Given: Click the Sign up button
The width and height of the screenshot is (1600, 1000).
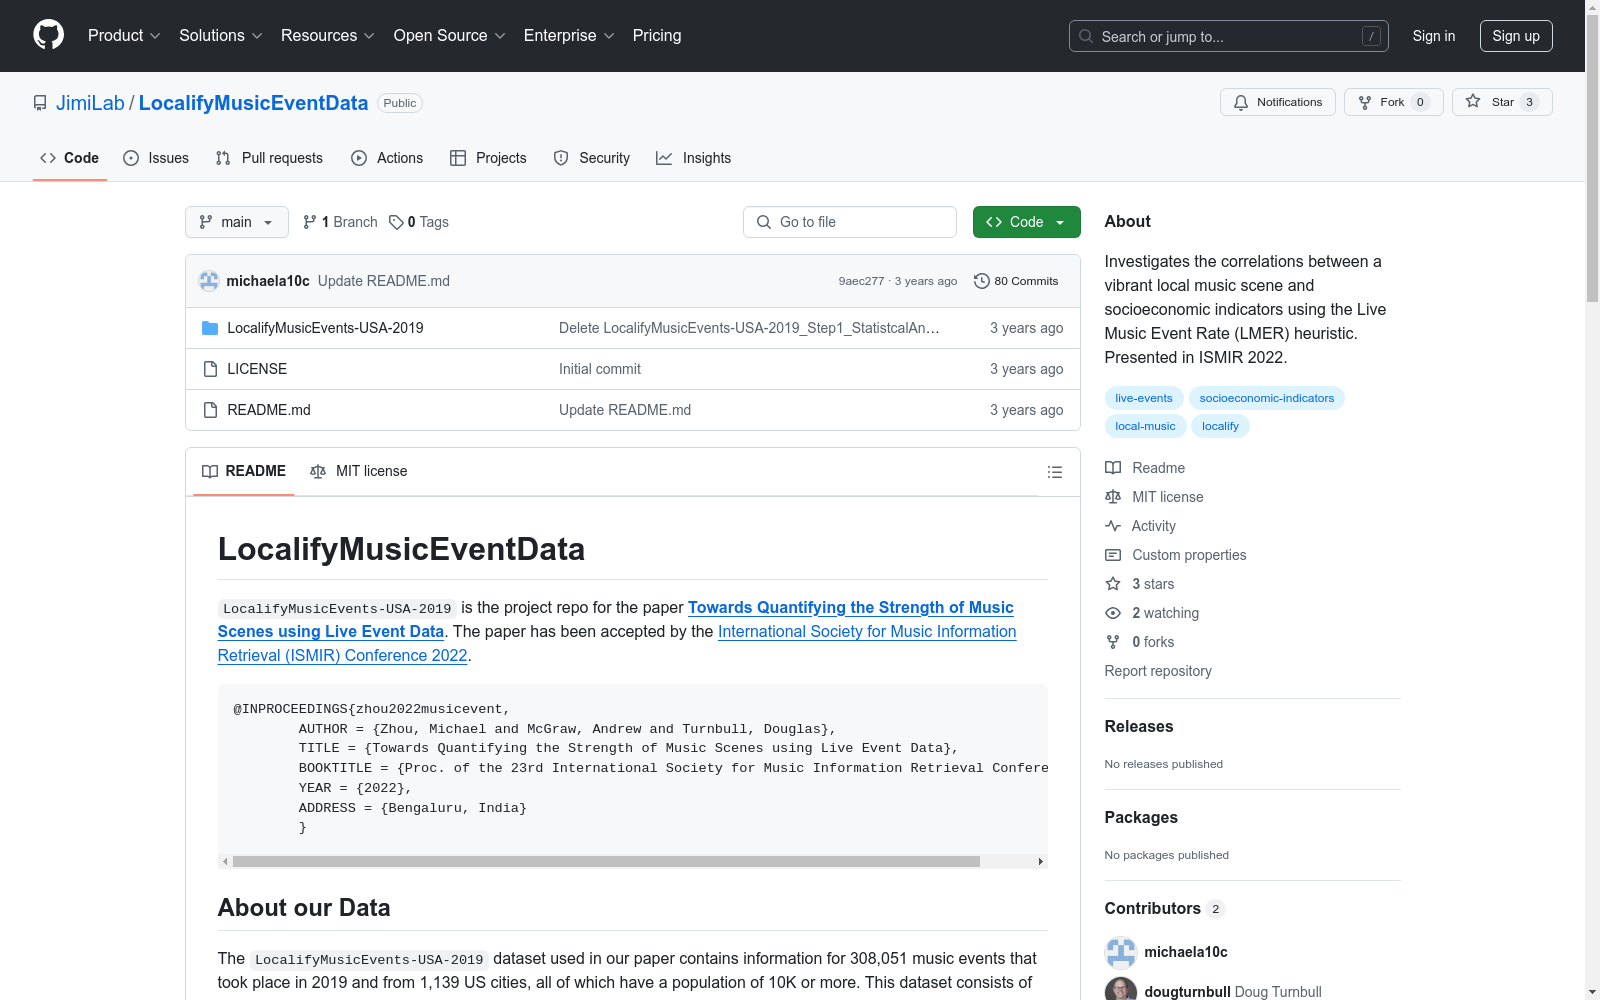Looking at the screenshot, I should (x=1516, y=36).
